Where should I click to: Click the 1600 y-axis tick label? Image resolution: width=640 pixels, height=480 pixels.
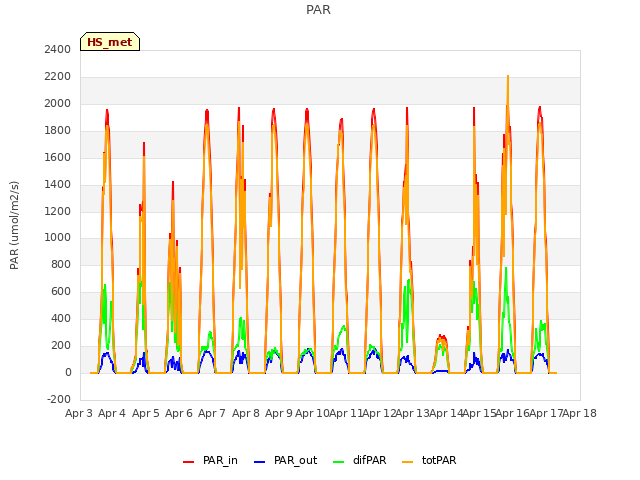pos(58,157)
